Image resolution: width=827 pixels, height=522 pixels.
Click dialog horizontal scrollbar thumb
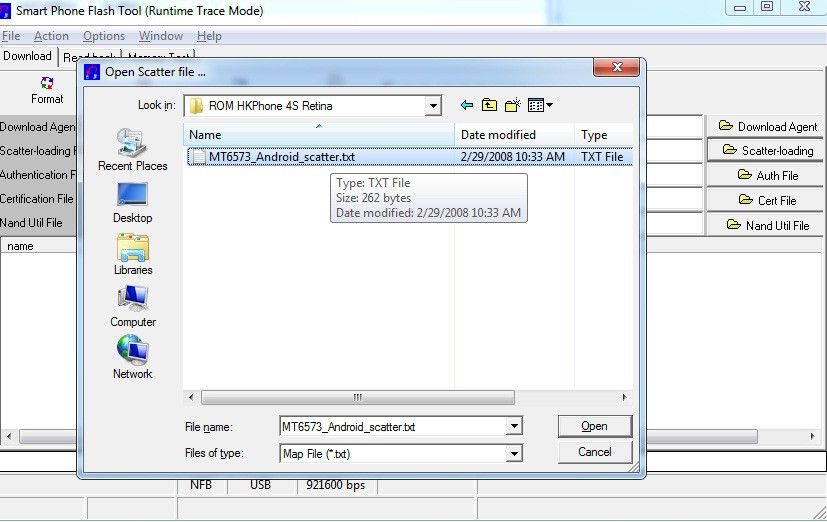coord(358,397)
